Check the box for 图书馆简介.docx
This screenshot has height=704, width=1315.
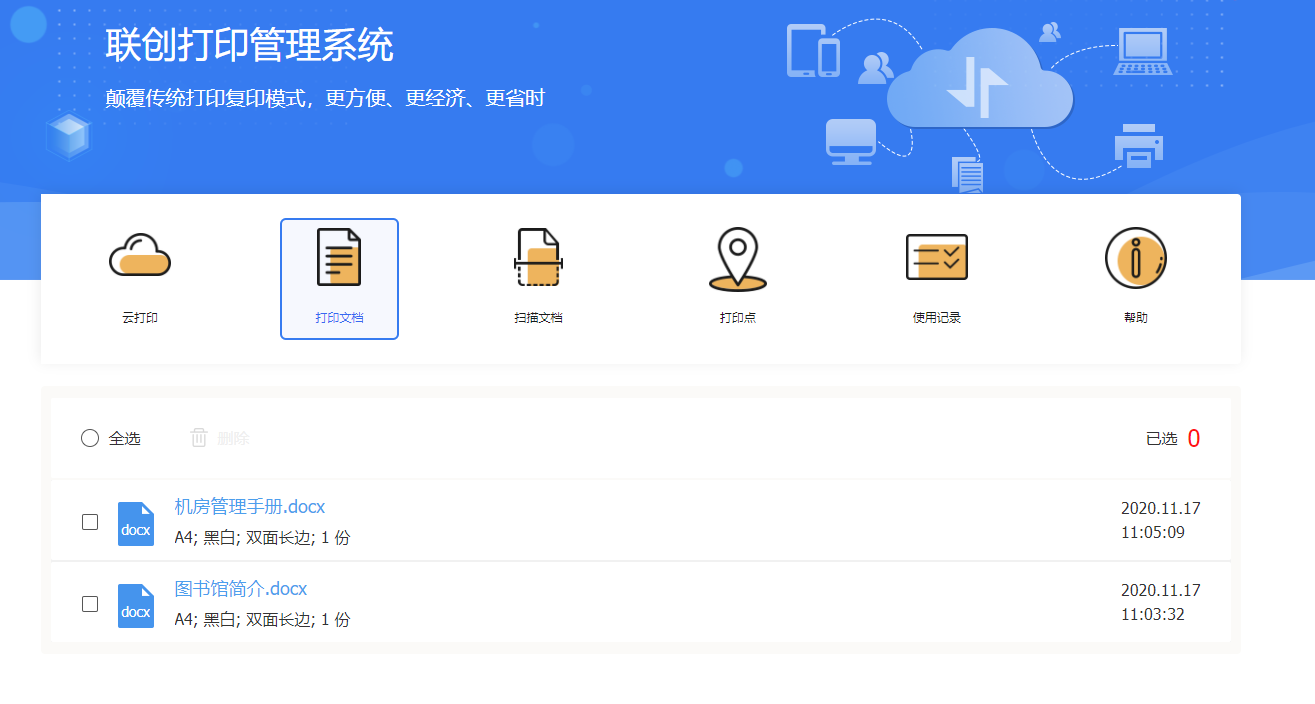pos(90,604)
